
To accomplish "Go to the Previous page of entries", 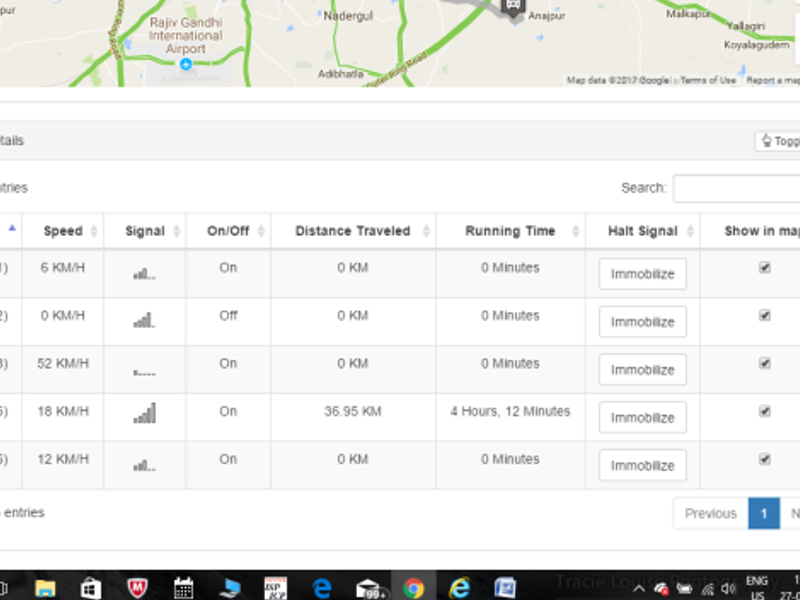I will point(711,513).
